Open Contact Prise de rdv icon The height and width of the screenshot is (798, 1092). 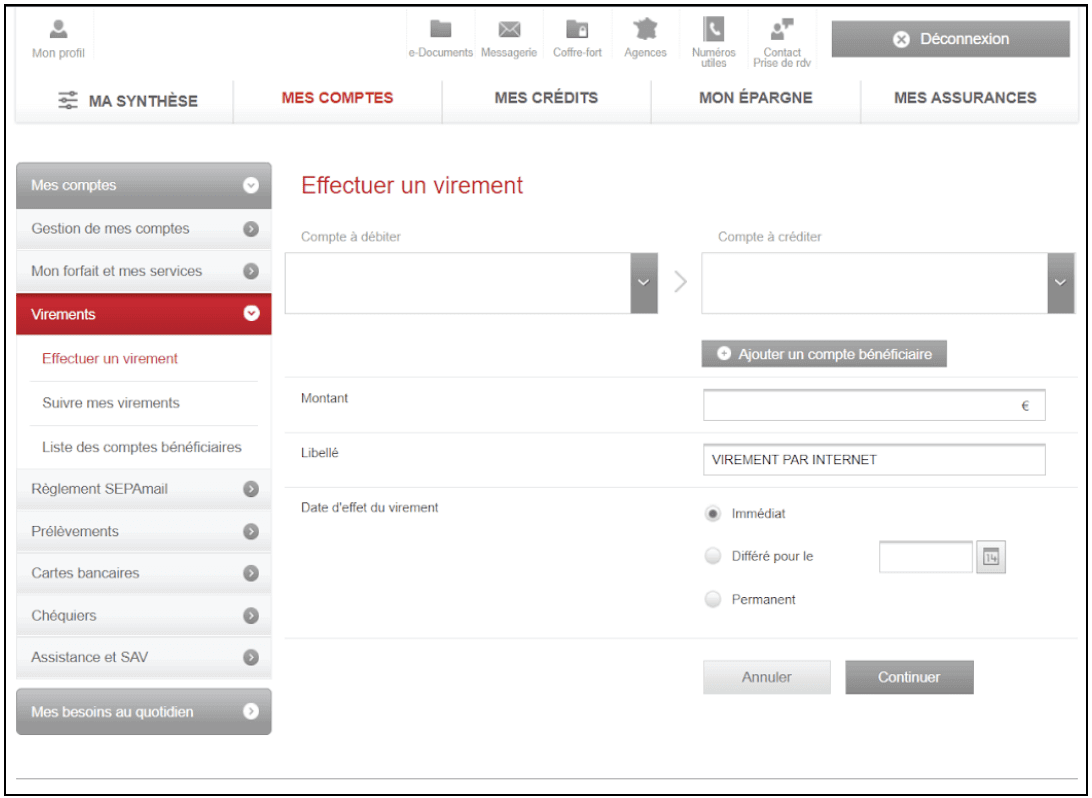tap(782, 29)
